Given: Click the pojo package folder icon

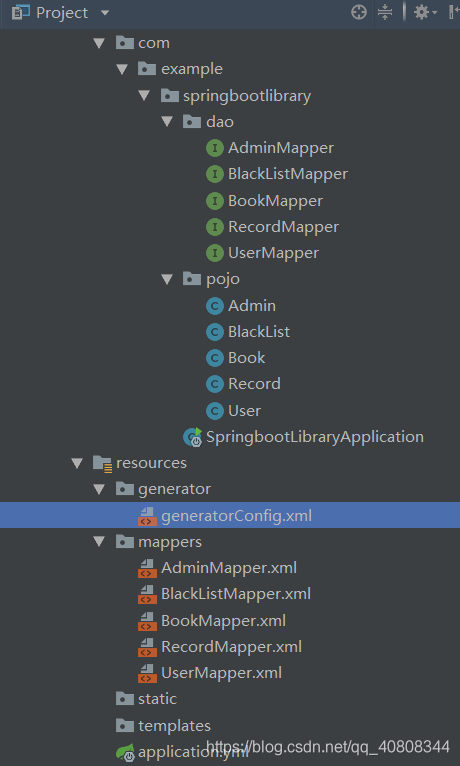Looking at the screenshot, I should click(192, 279).
